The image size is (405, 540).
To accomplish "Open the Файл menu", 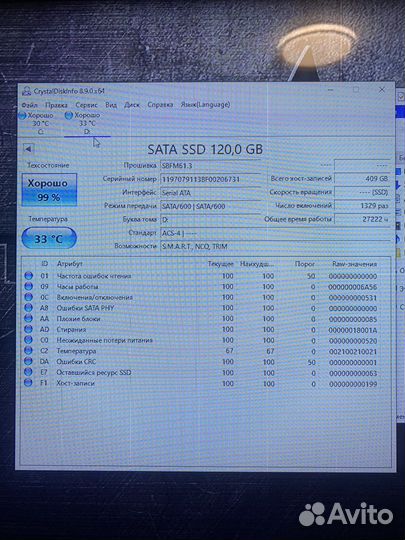I will pos(29,105).
